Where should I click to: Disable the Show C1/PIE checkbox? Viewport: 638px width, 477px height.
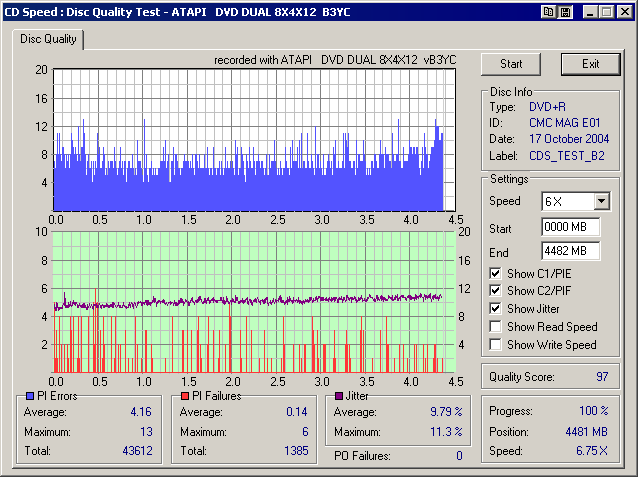coord(496,274)
